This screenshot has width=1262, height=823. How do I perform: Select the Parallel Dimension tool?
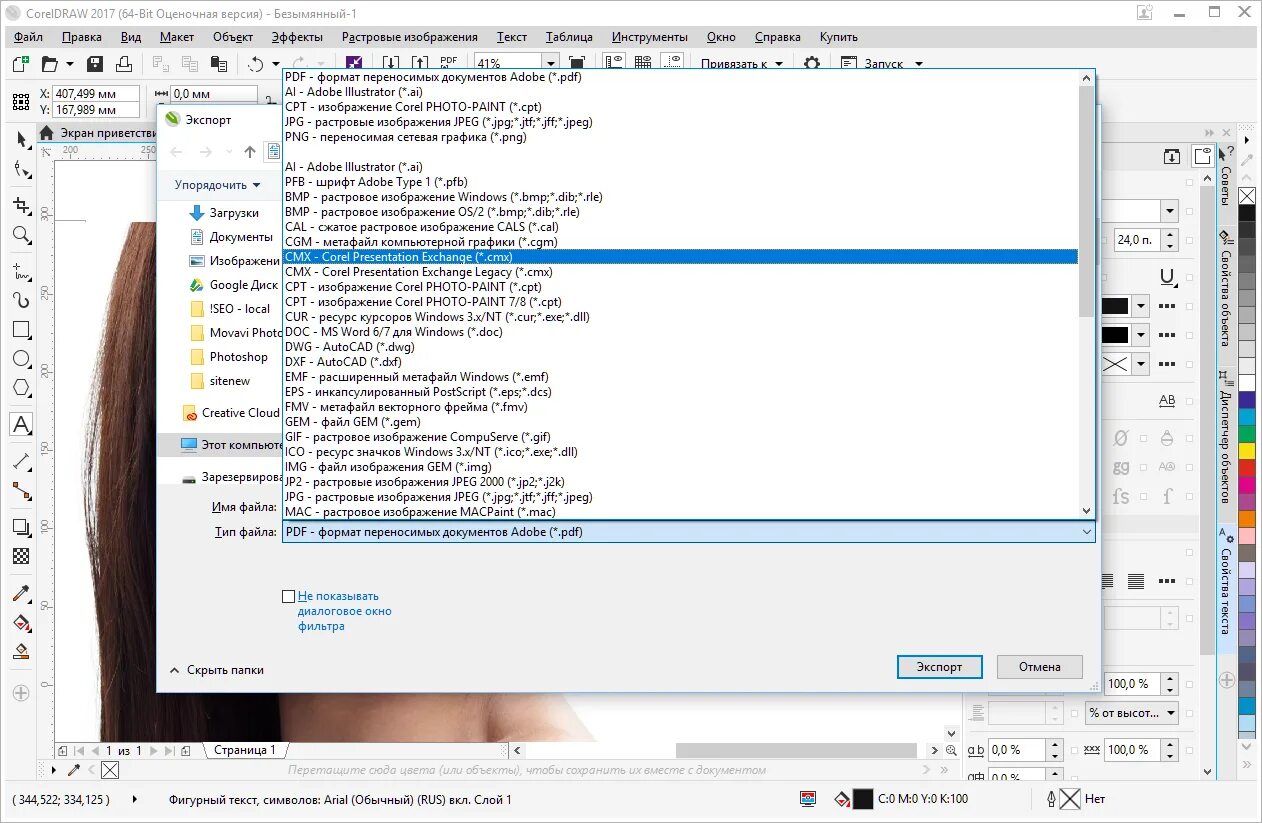click(x=20, y=461)
